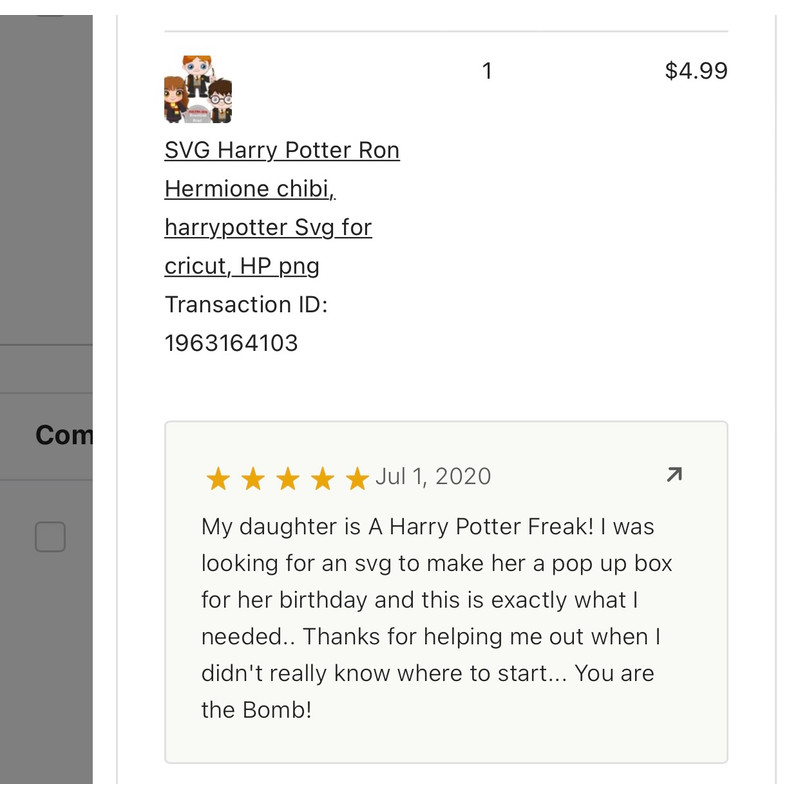Click the 'Transaction ID:' label
The width and height of the screenshot is (800, 800).
coord(246,304)
